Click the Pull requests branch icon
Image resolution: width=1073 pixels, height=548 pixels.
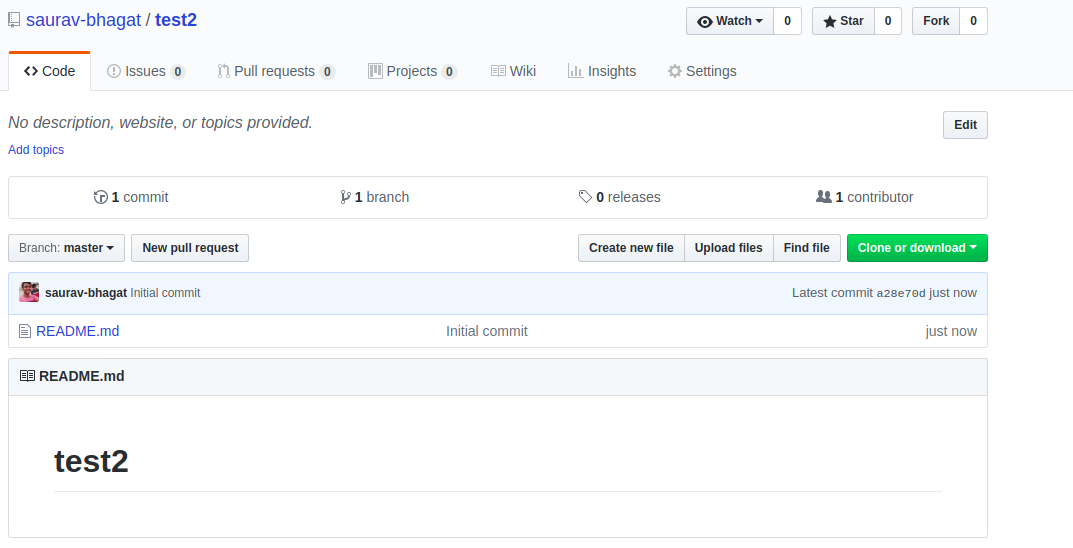223,71
